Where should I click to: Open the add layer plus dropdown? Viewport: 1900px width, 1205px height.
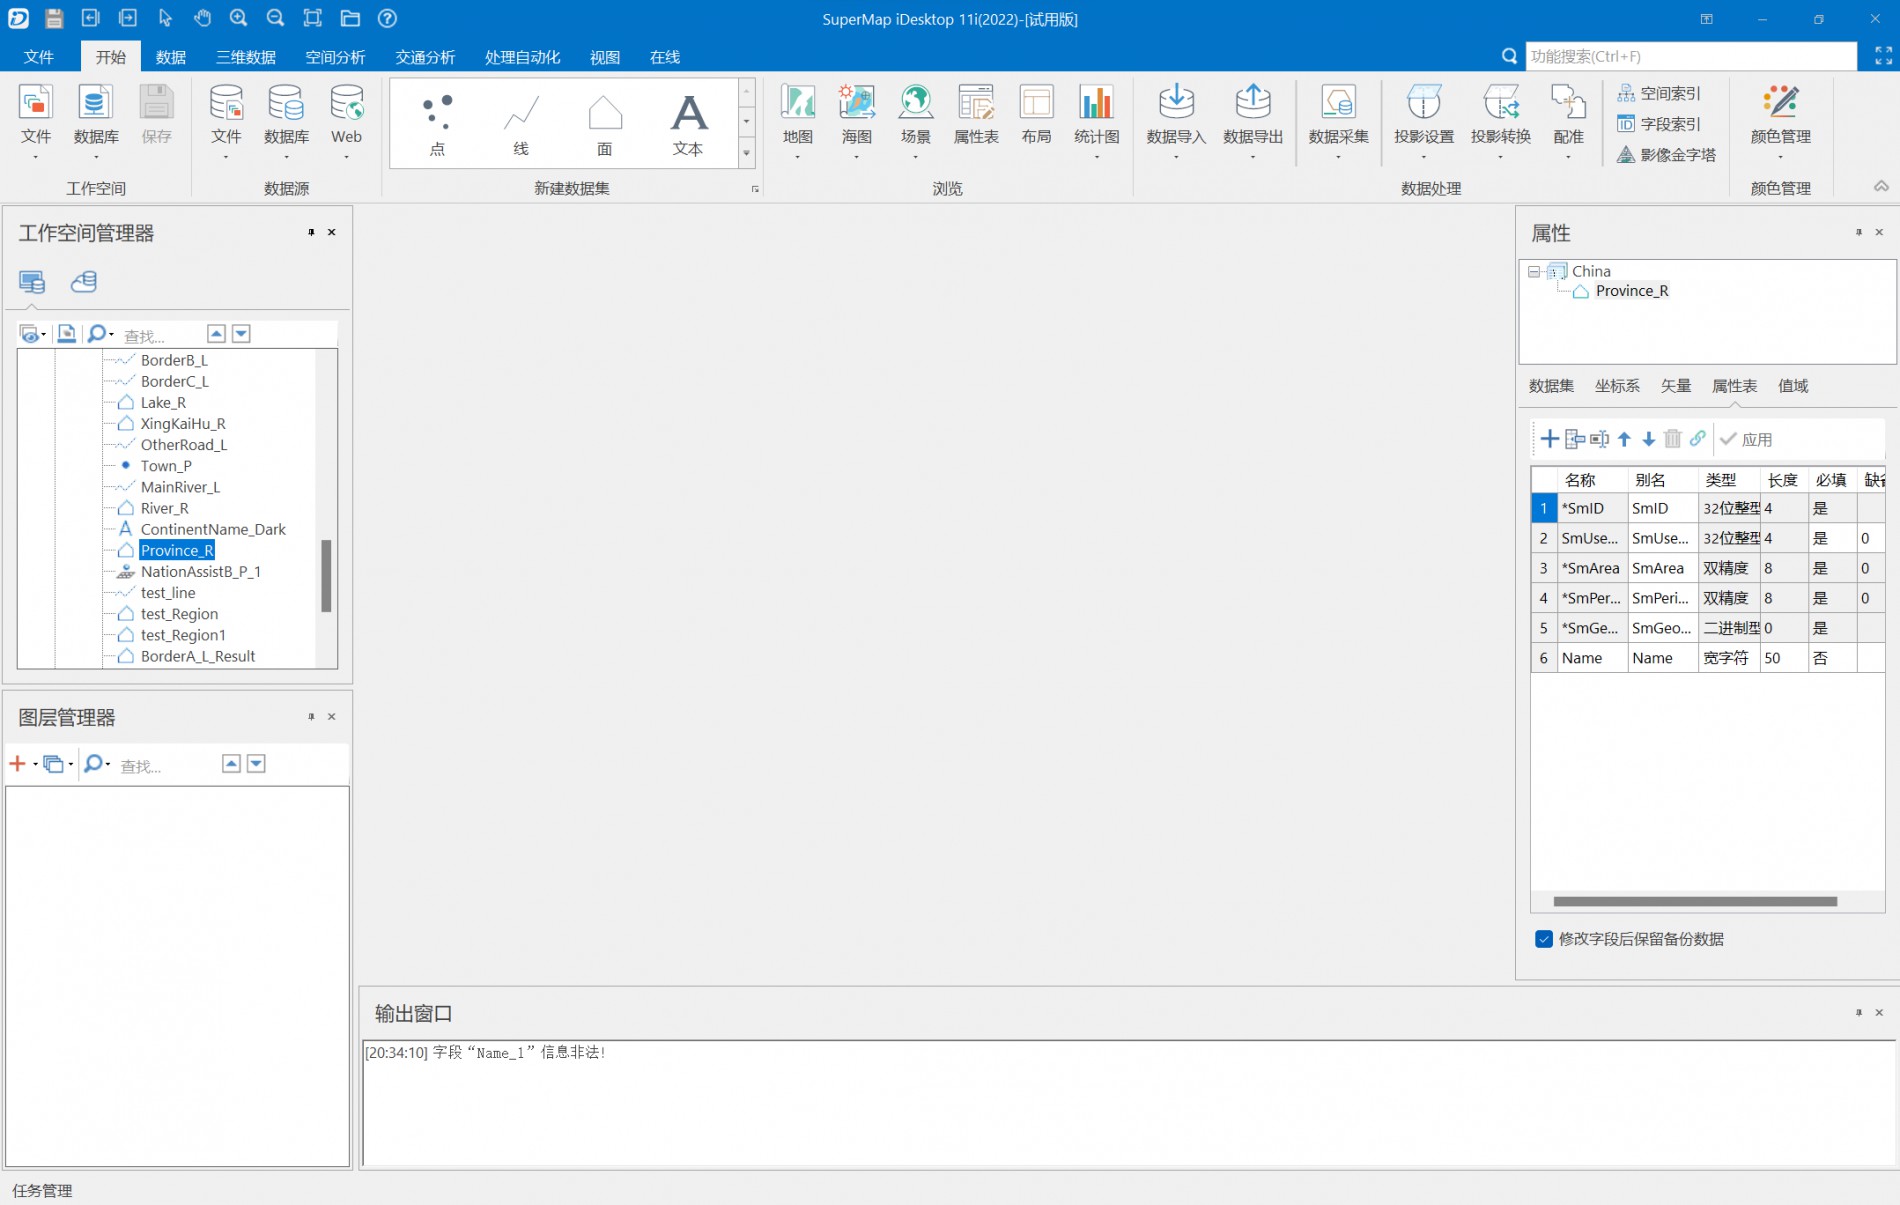coord(35,765)
